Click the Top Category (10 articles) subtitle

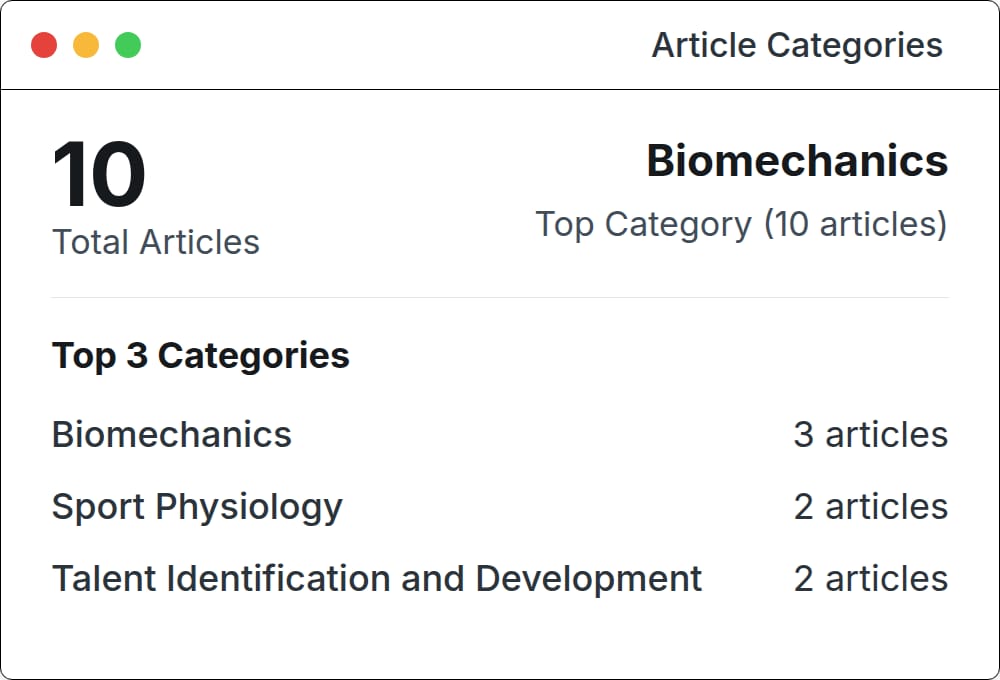click(741, 224)
